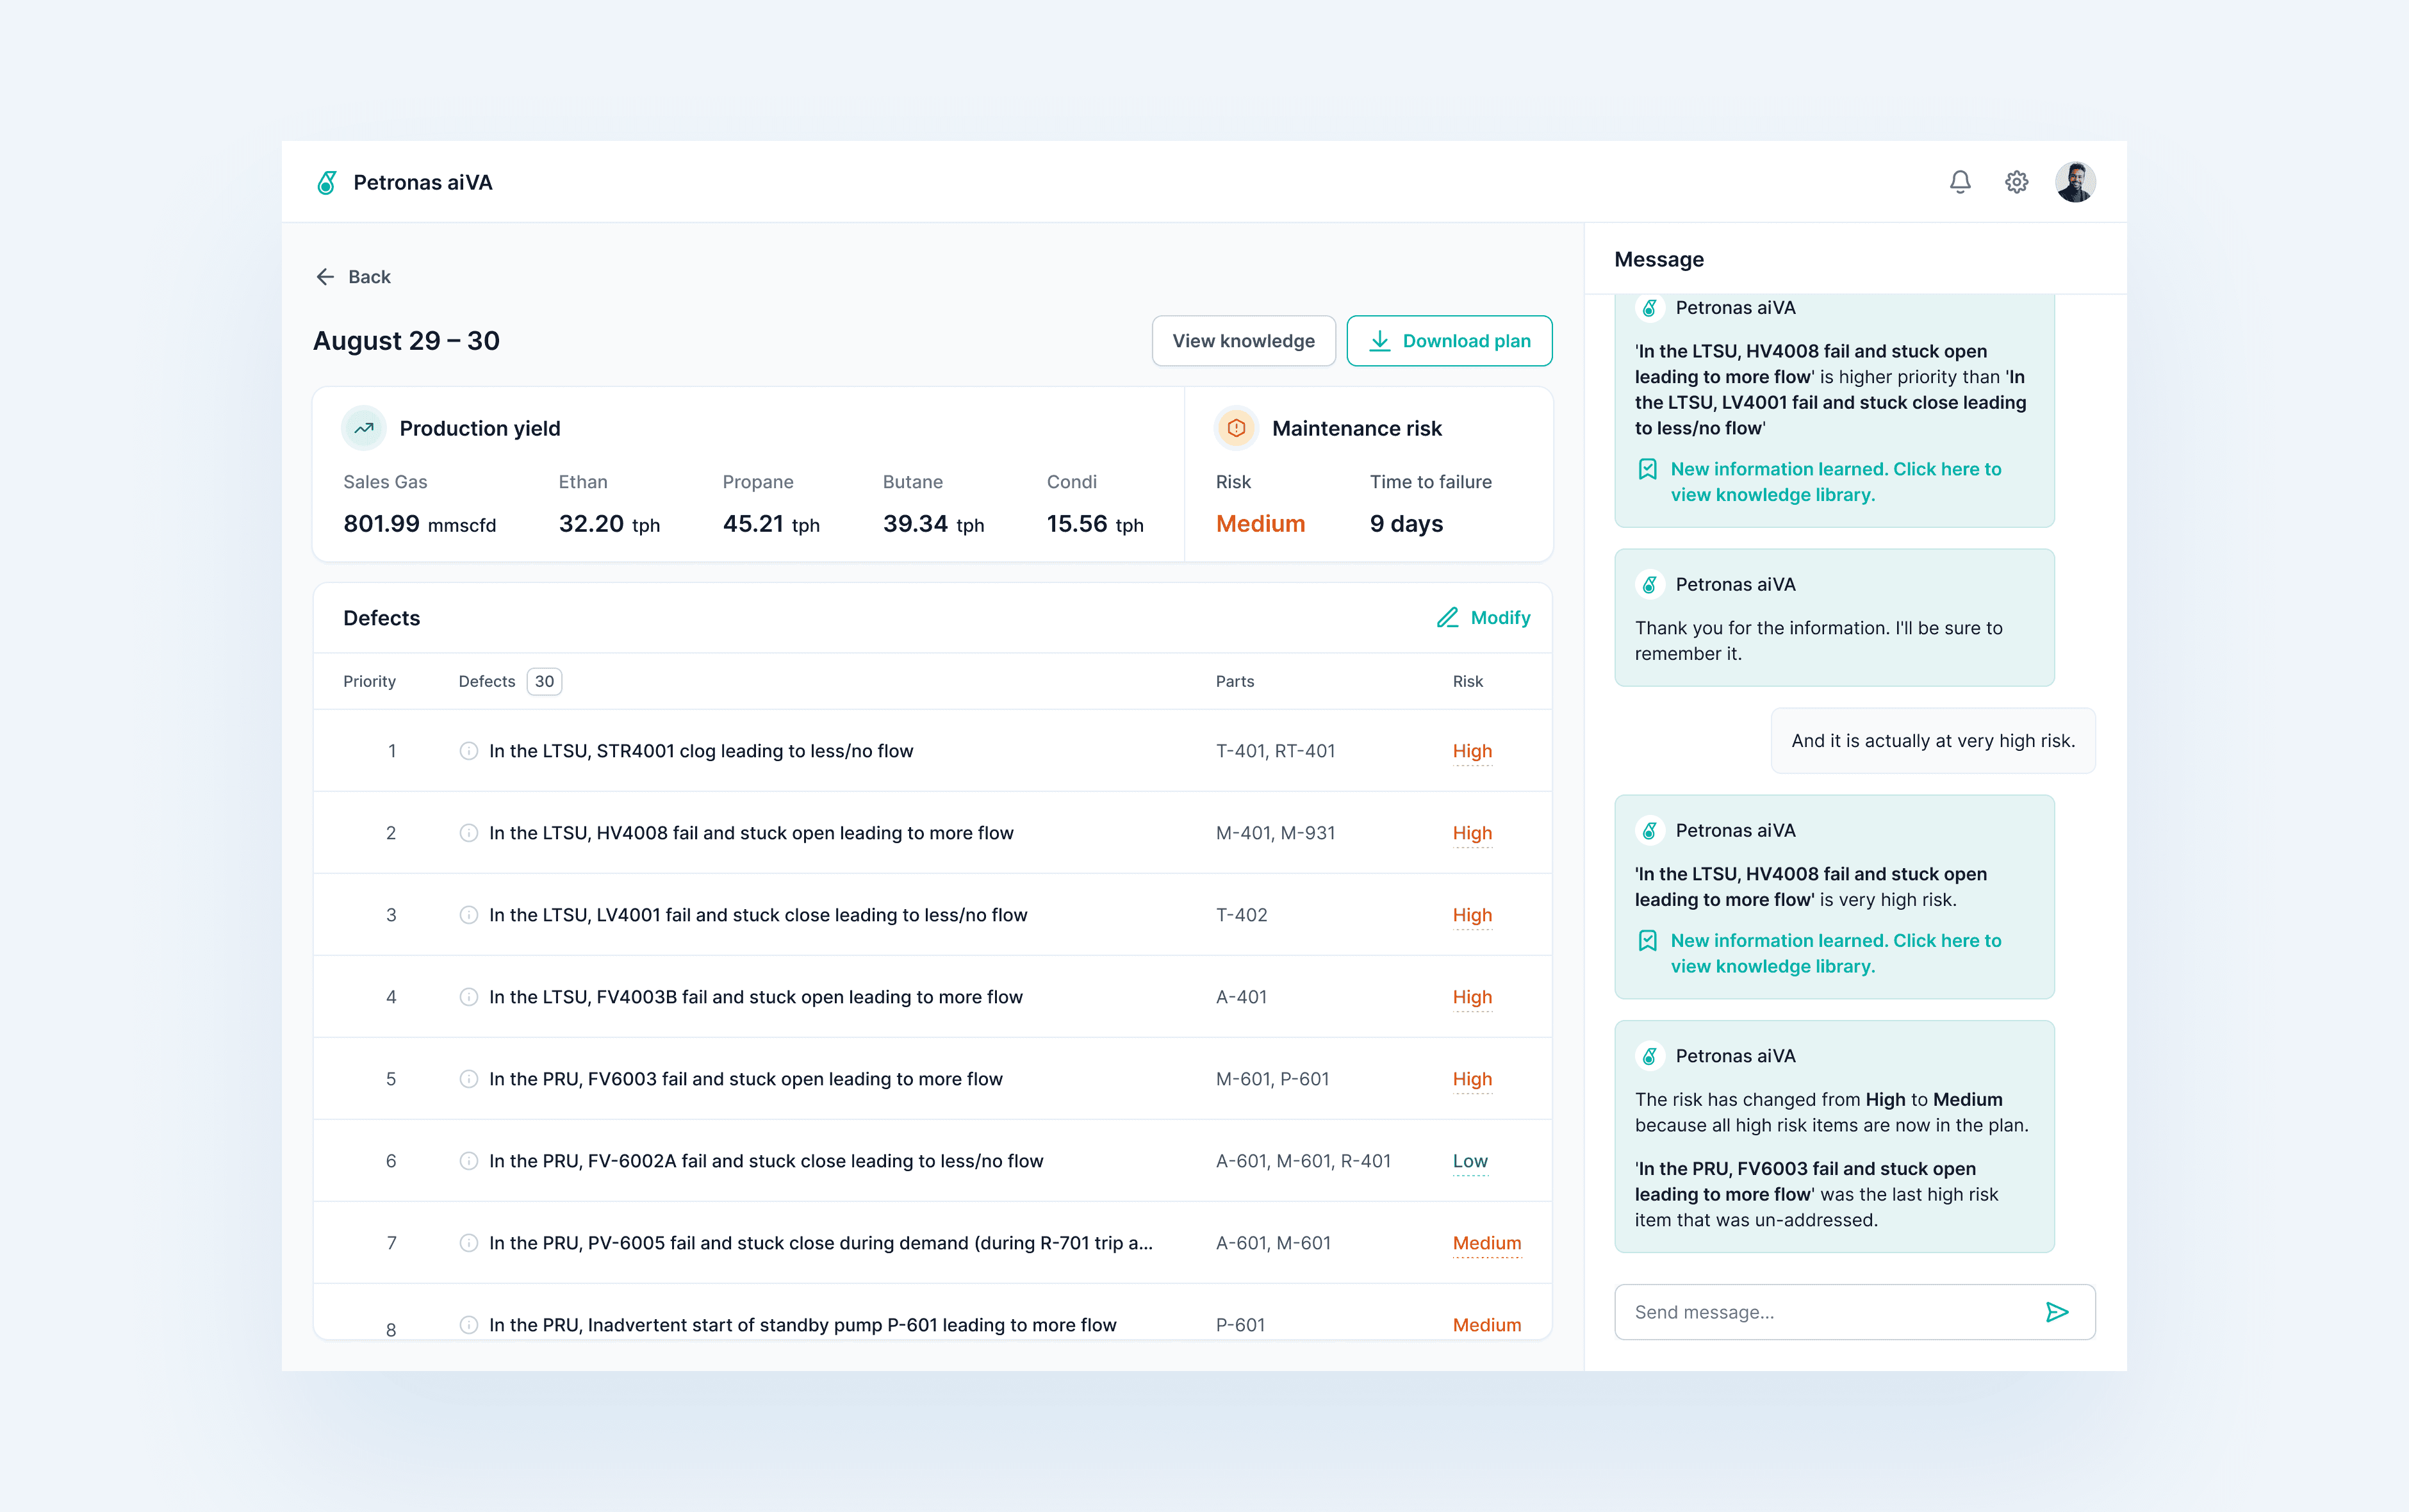2409x1512 pixels.
Task: Click info icon for STR4001 clog defect
Action: tap(468, 751)
